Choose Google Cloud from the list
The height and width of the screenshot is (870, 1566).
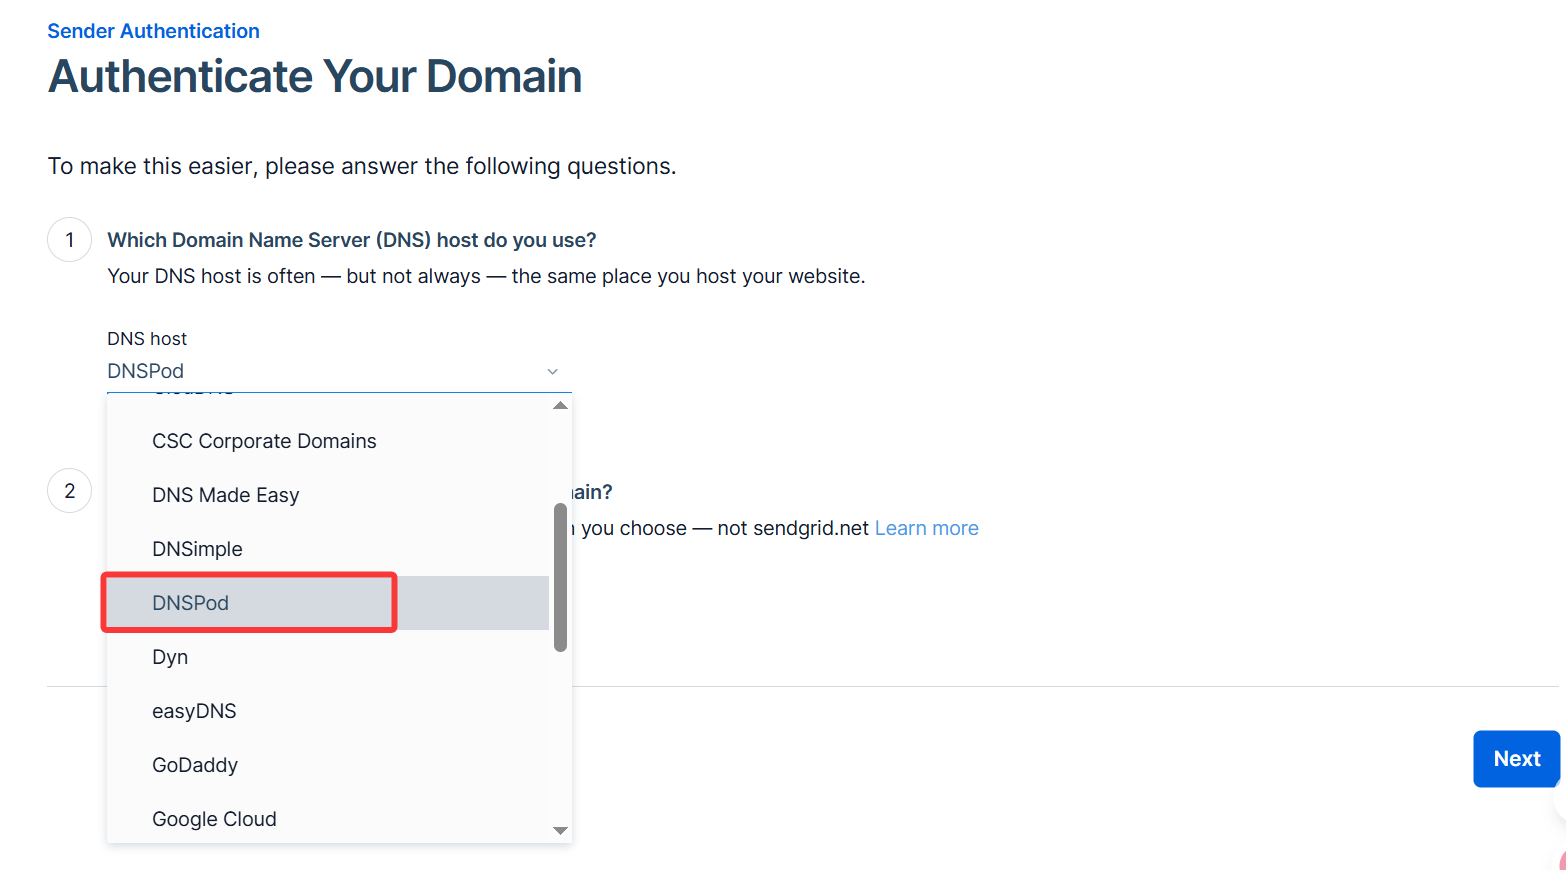pos(214,820)
